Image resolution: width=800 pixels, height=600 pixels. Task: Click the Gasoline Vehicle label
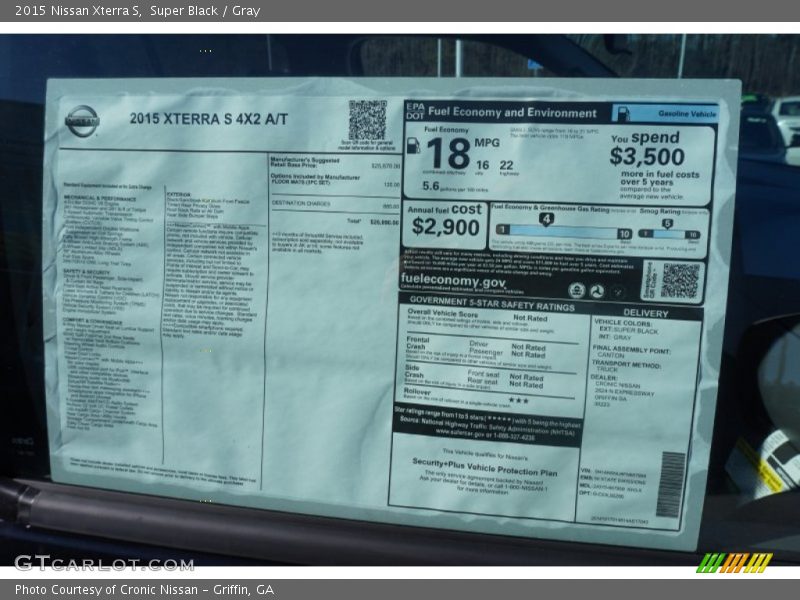(x=687, y=114)
